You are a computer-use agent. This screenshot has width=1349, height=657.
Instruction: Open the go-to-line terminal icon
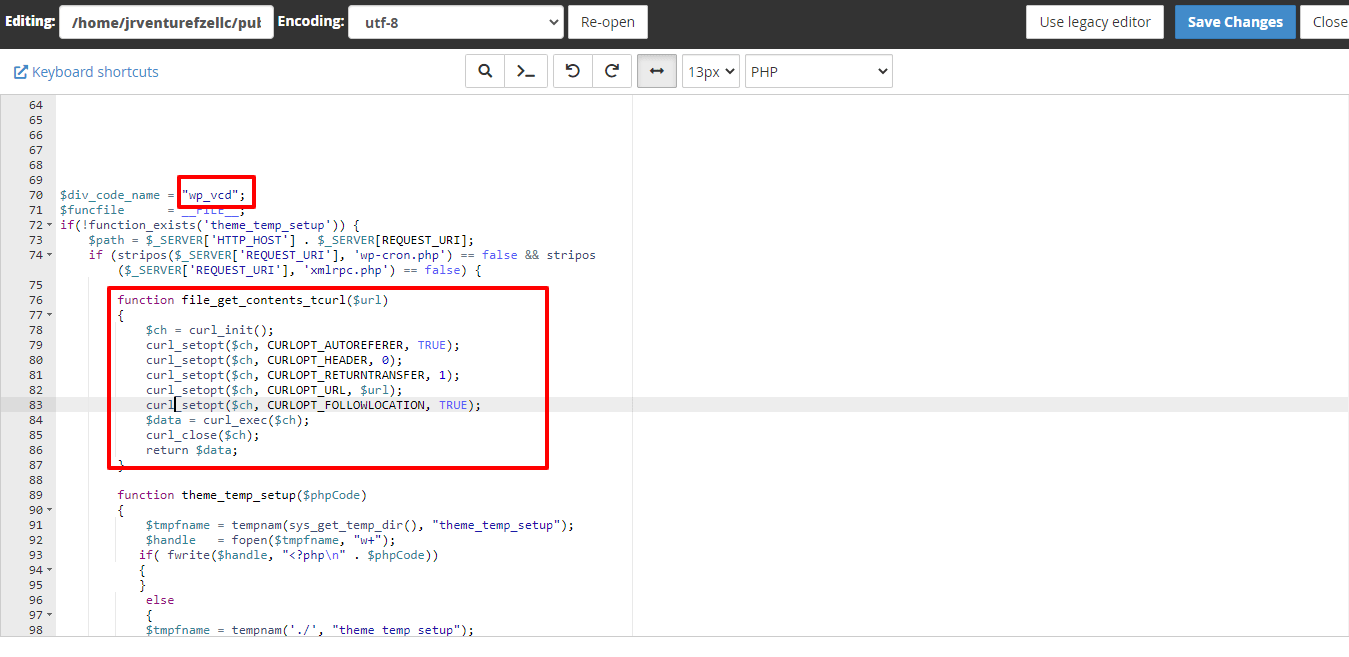(x=526, y=71)
